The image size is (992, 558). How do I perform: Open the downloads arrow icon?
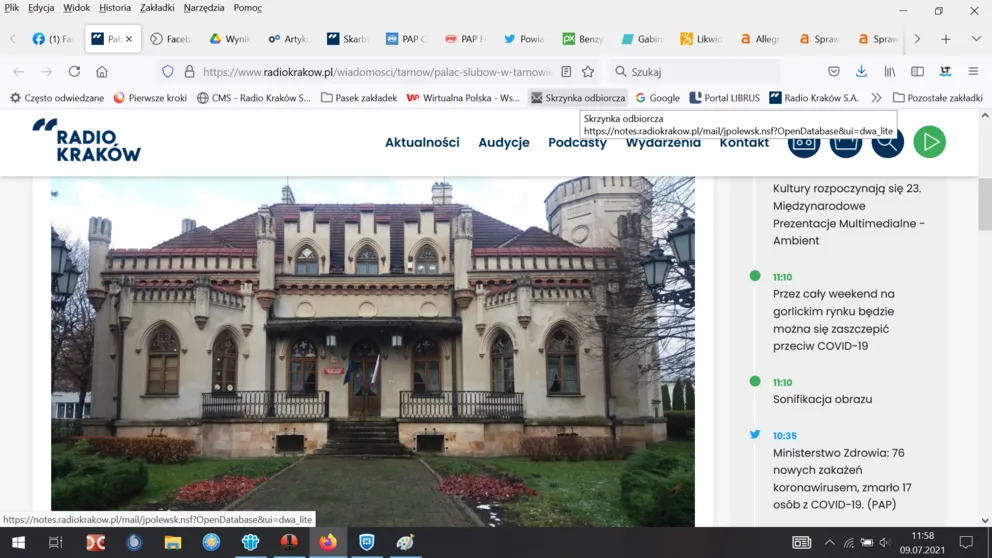click(861, 71)
